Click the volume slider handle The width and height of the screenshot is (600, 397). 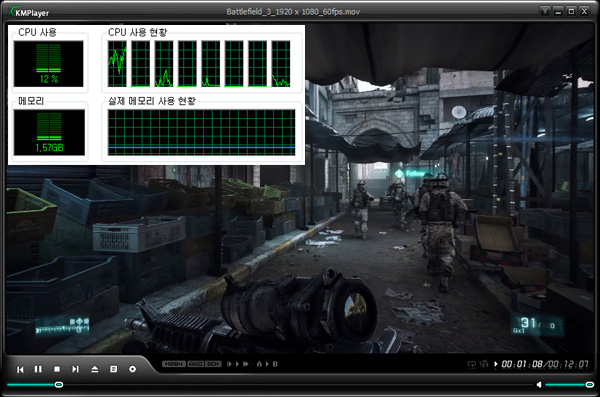tap(590, 384)
